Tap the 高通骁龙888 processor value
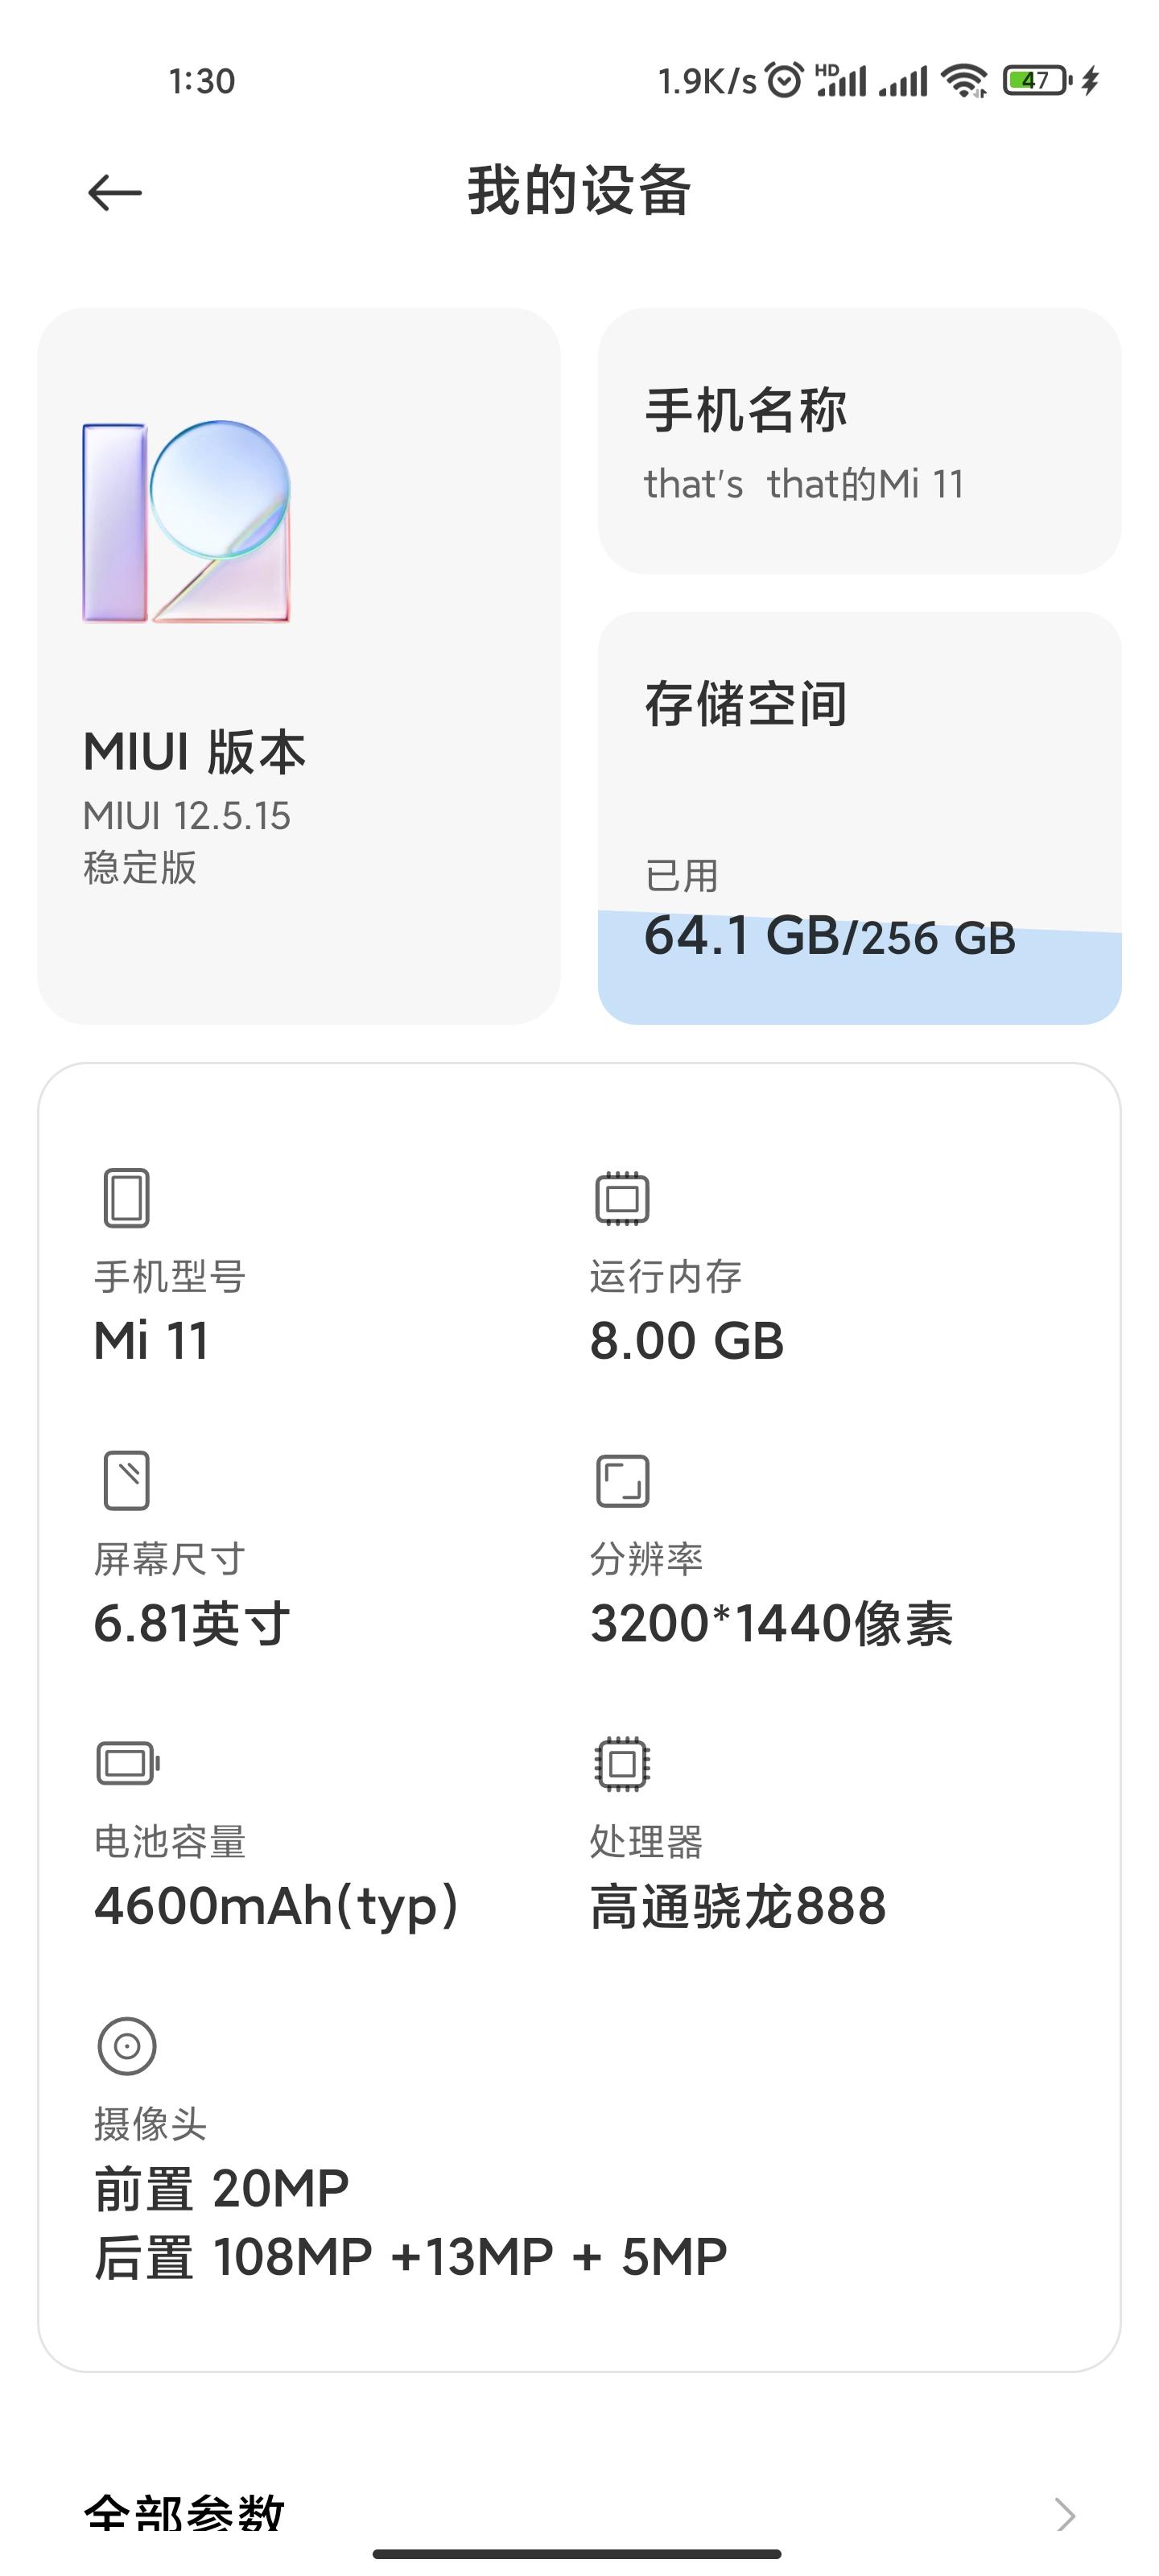 (x=738, y=1906)
